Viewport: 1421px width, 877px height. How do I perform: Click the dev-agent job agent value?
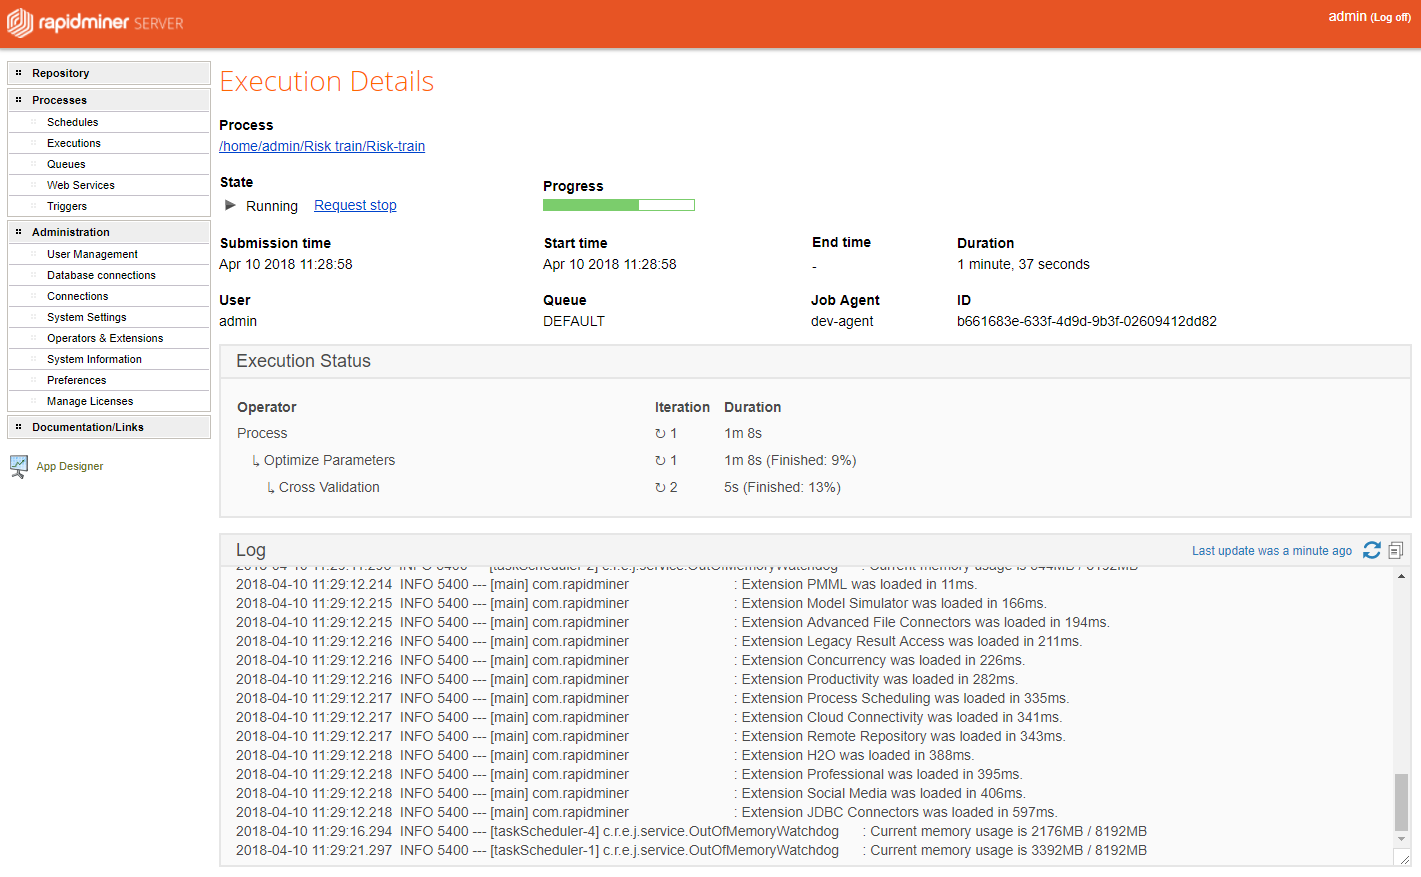(x=842, y=321)
